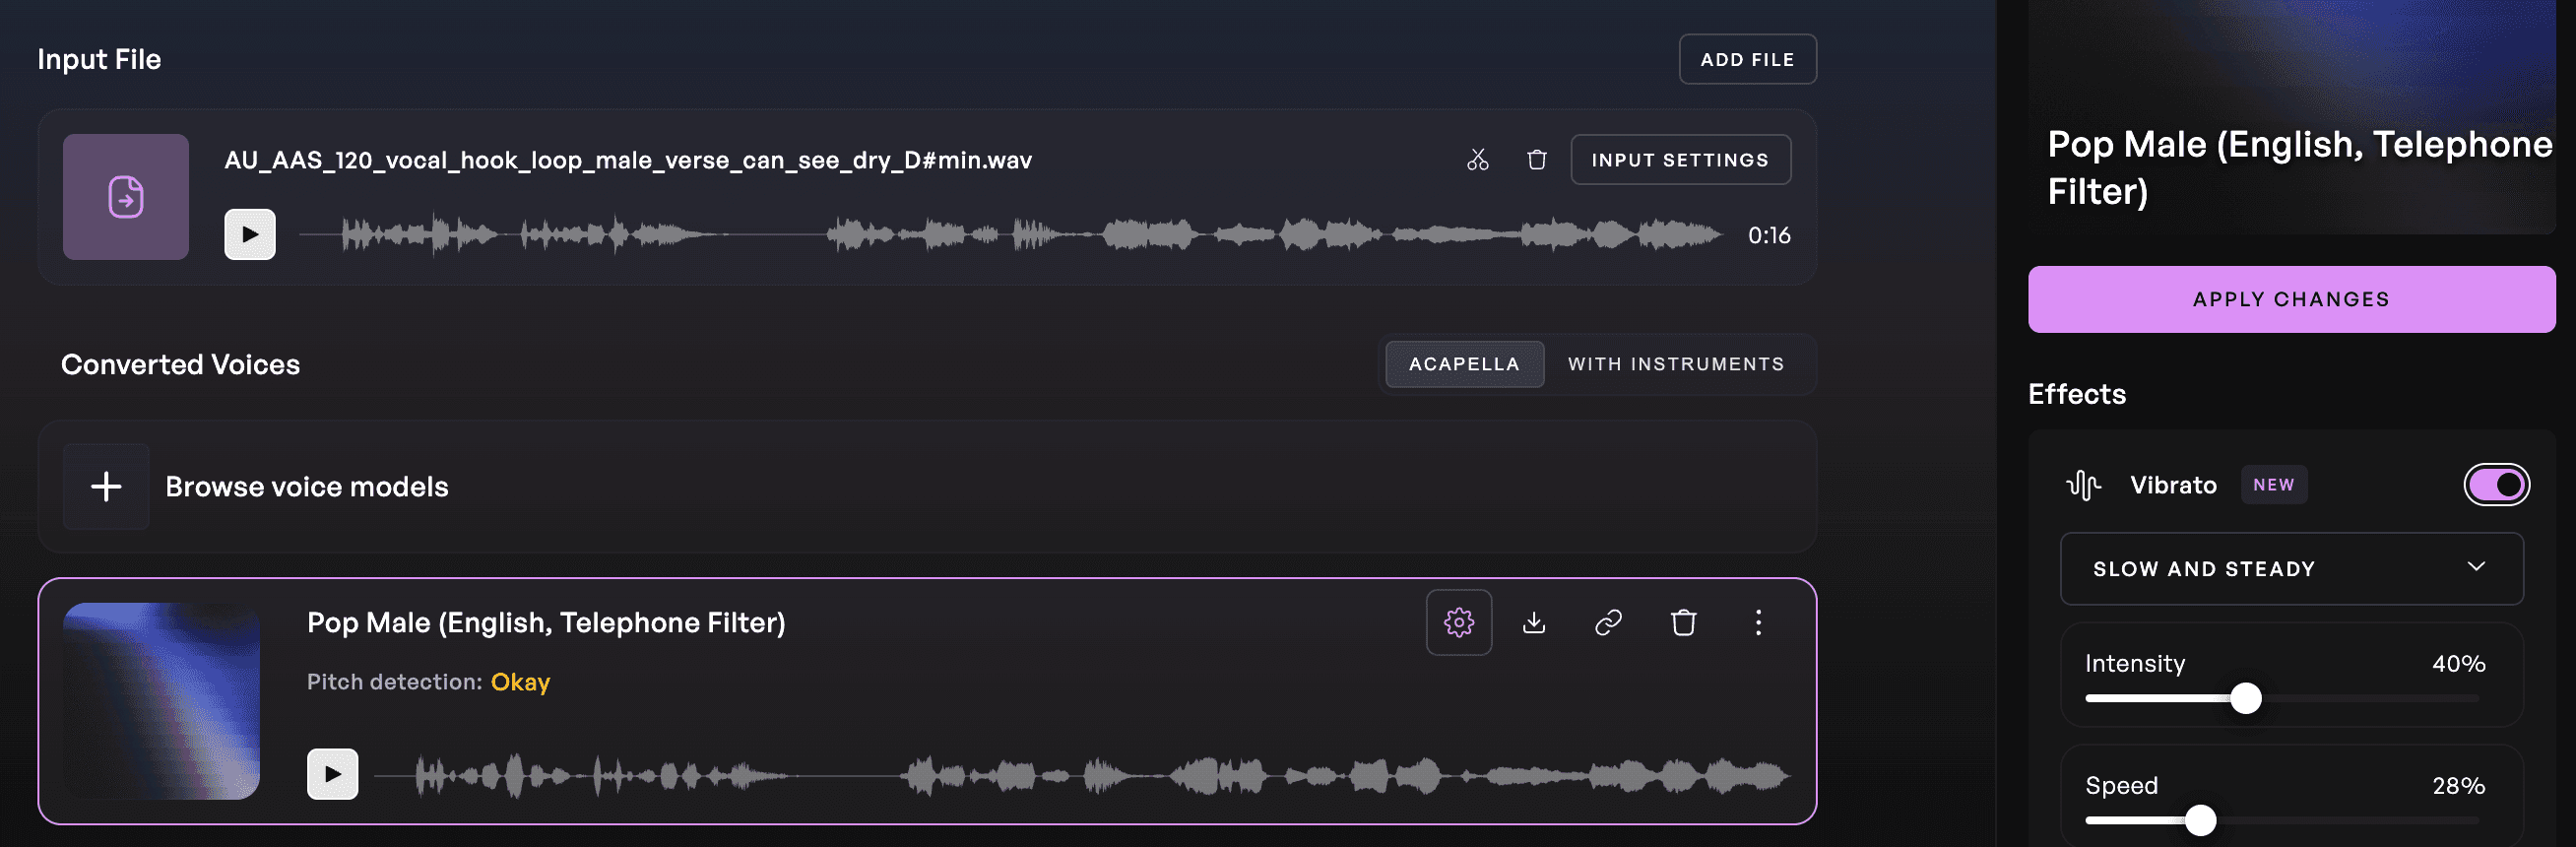Adjust the Intensity slider handle
This screenshot has width=2576, height=847.
tap(2246, 698)
